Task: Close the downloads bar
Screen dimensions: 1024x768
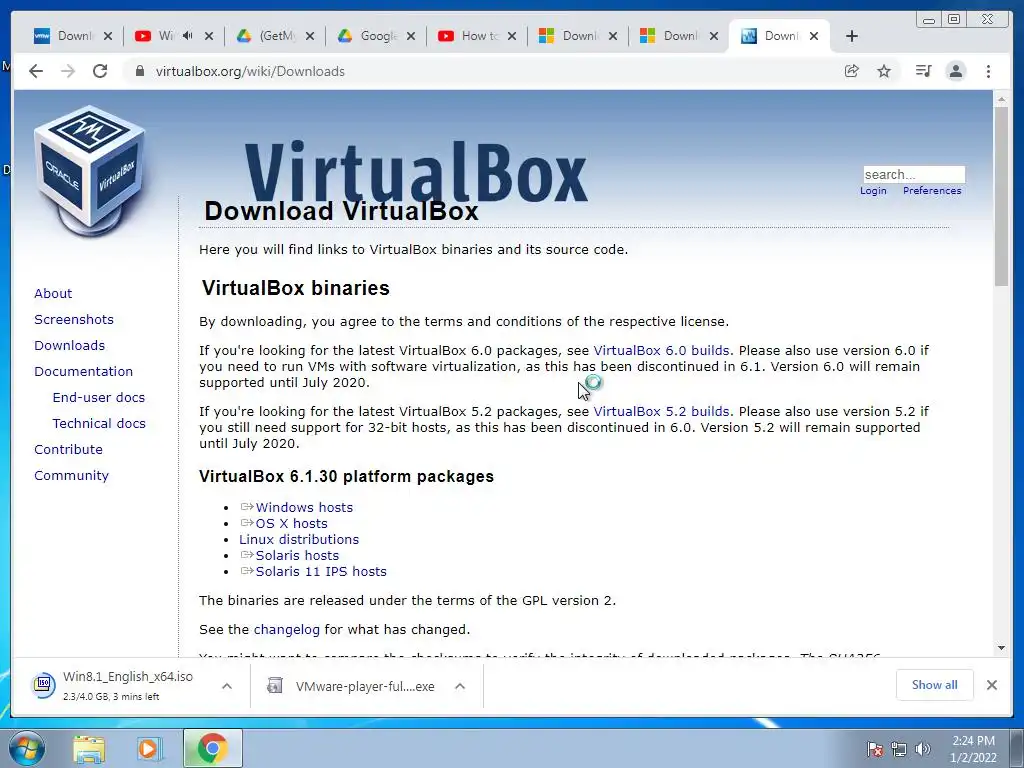Action: tap(991, 685)
